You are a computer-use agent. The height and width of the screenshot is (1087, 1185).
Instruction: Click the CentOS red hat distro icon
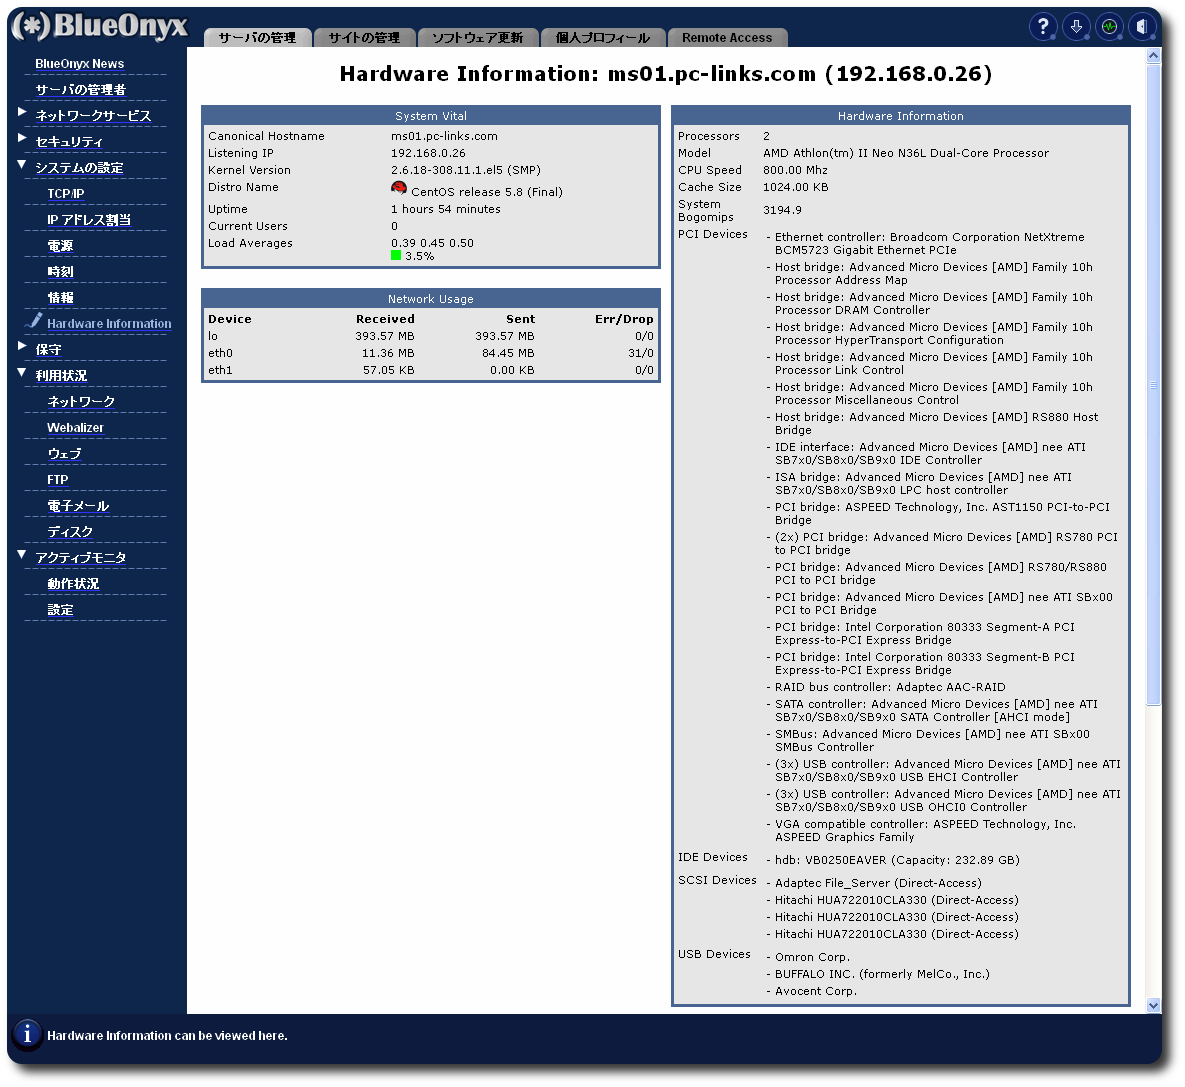point(399,188)
